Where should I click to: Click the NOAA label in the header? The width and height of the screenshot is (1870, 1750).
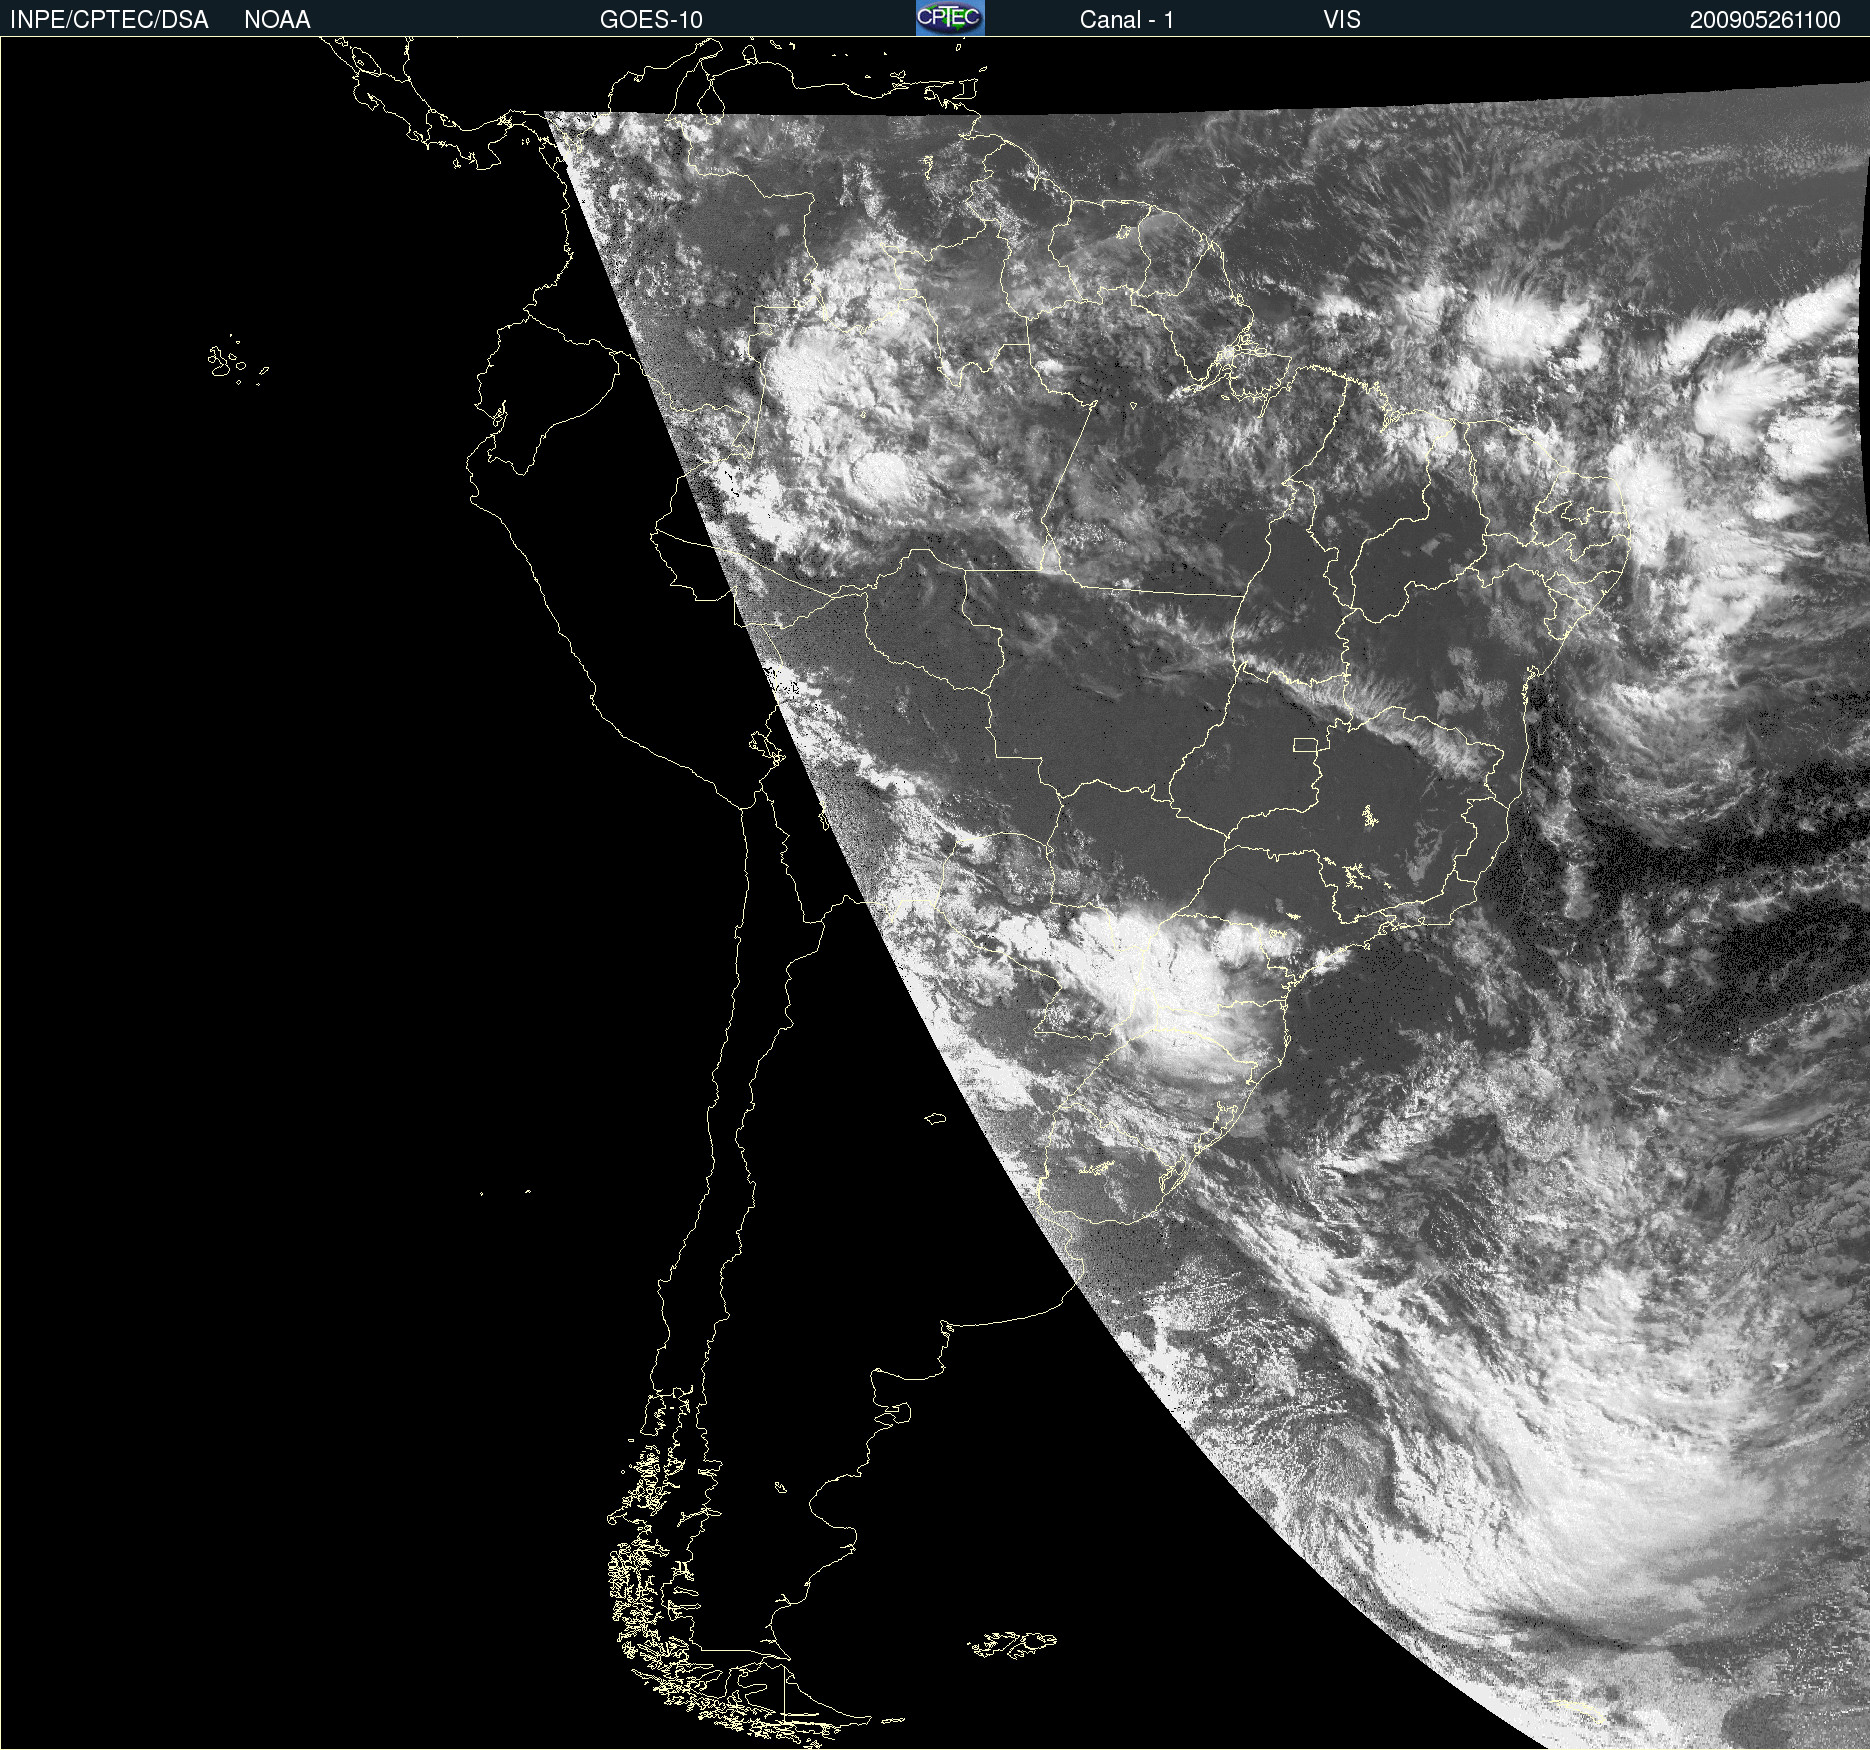click(277, 20)
